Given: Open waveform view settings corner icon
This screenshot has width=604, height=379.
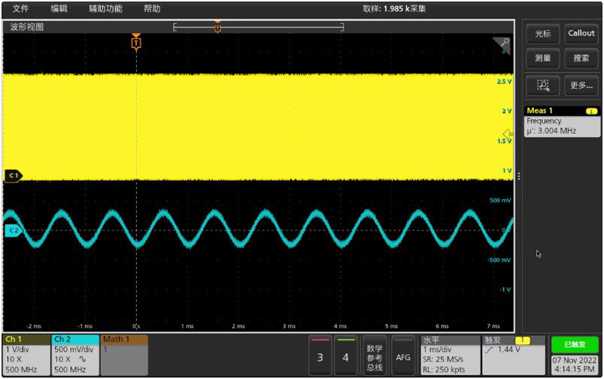Looking at the screenshot, I should [502, 45].
